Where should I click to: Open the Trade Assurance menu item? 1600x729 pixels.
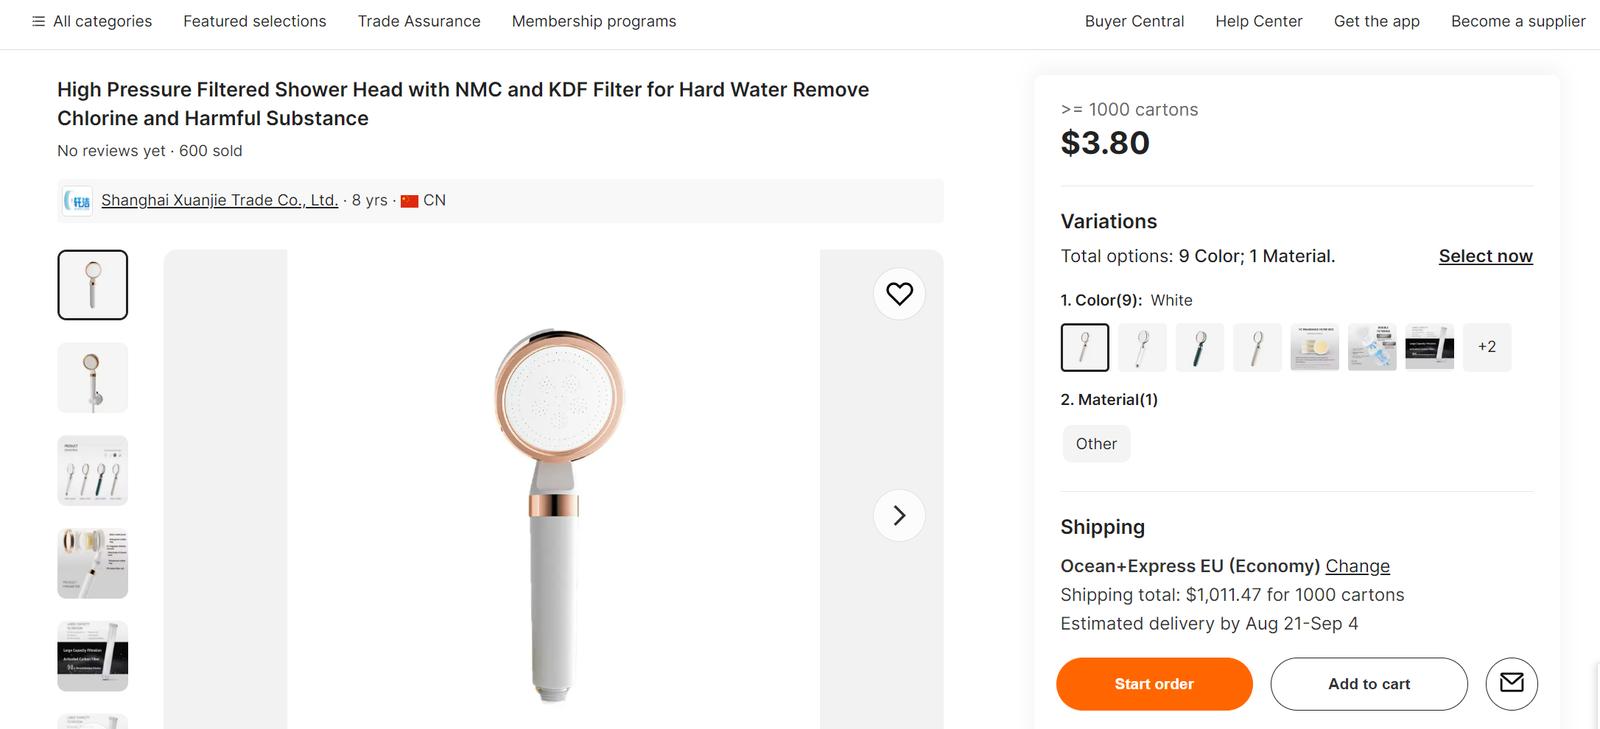click(x=419, y=21)
